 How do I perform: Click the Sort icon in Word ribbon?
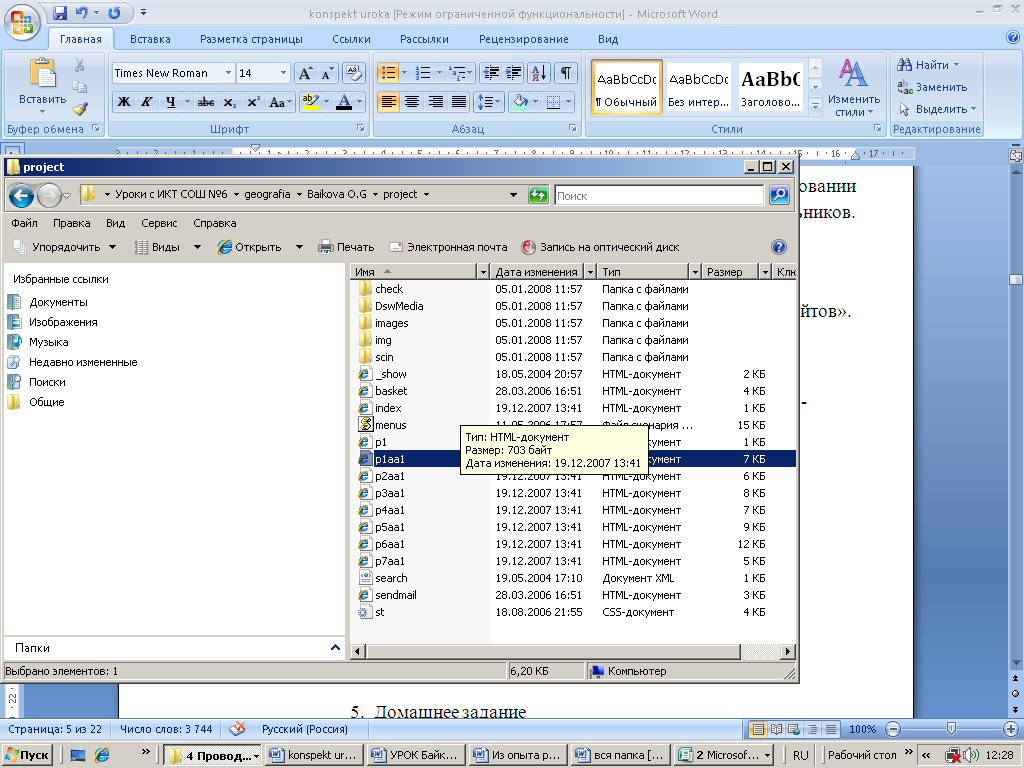(539, 73)
